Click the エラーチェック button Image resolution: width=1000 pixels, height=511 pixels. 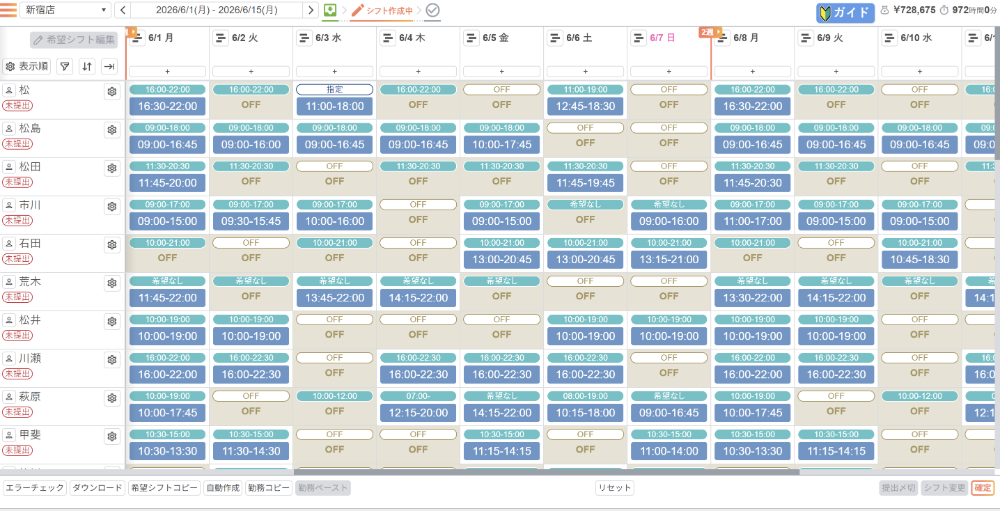[x=34, y=488]
